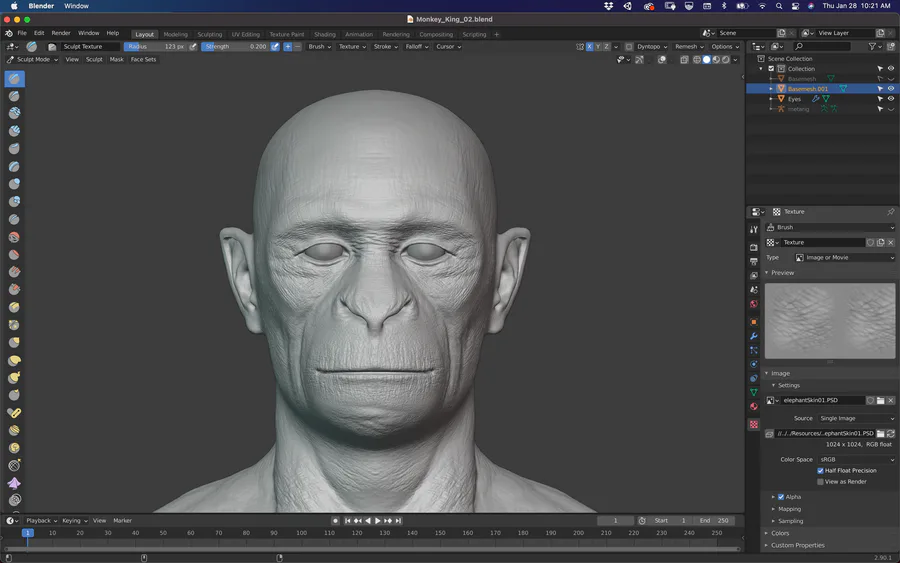
Task: Open the Render properties tab
Action: (754, 247)
